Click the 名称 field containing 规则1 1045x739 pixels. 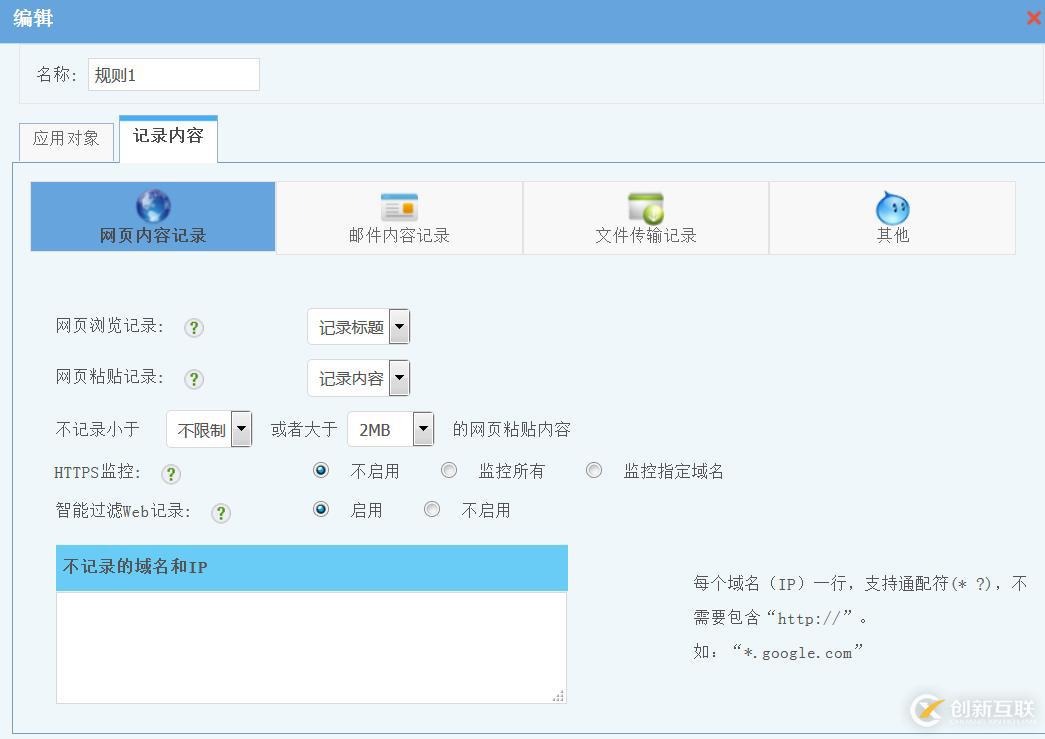tap(174, 75)
